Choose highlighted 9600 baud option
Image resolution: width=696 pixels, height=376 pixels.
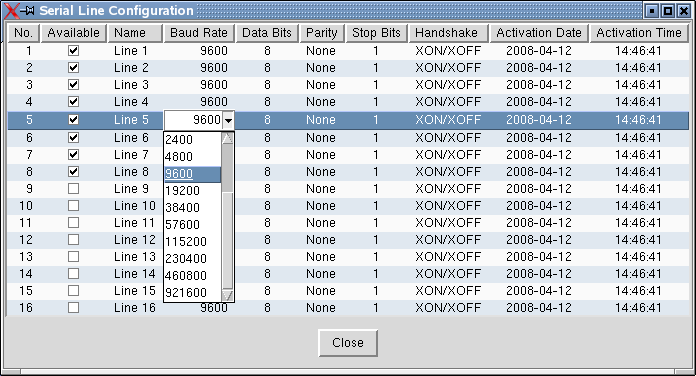192,174
